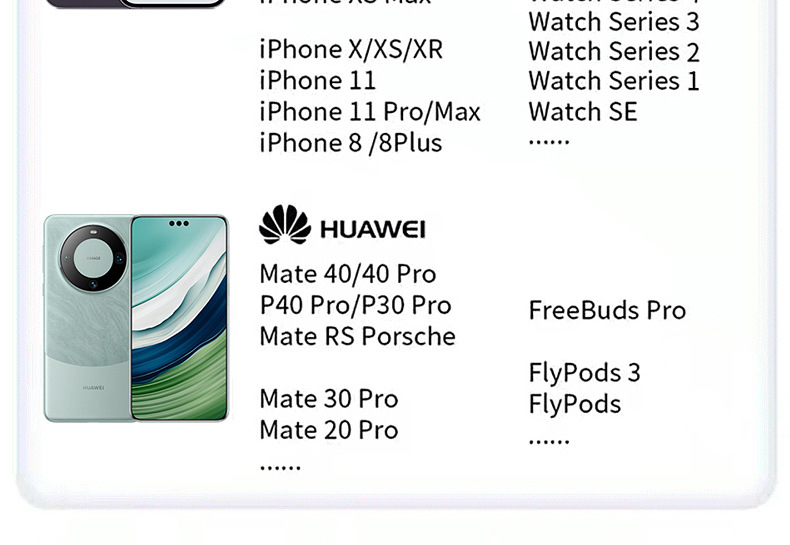Select the iPhone X/XS/XR entry

click(x=351, y=50)
